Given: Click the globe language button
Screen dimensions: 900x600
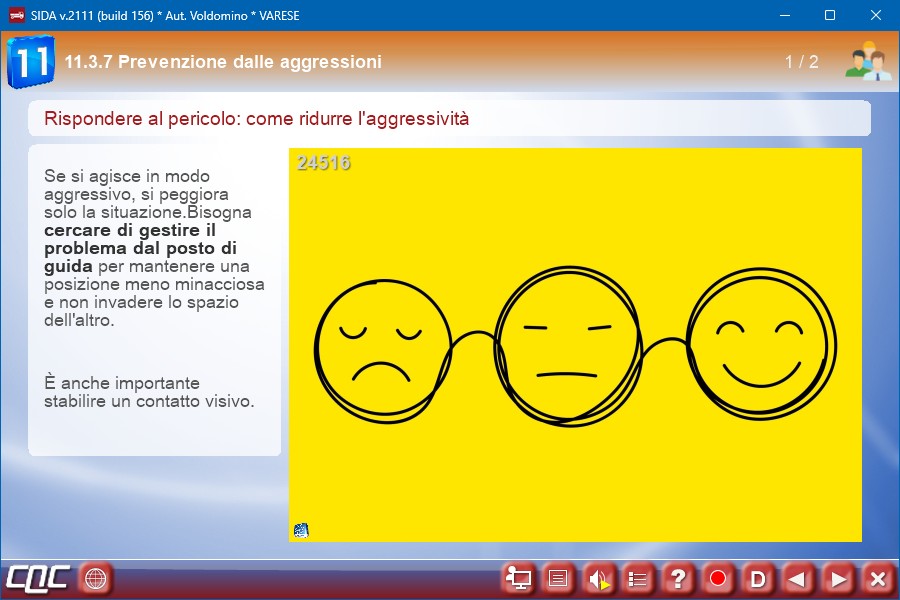Looking at the screenshot, I should 96,578.
